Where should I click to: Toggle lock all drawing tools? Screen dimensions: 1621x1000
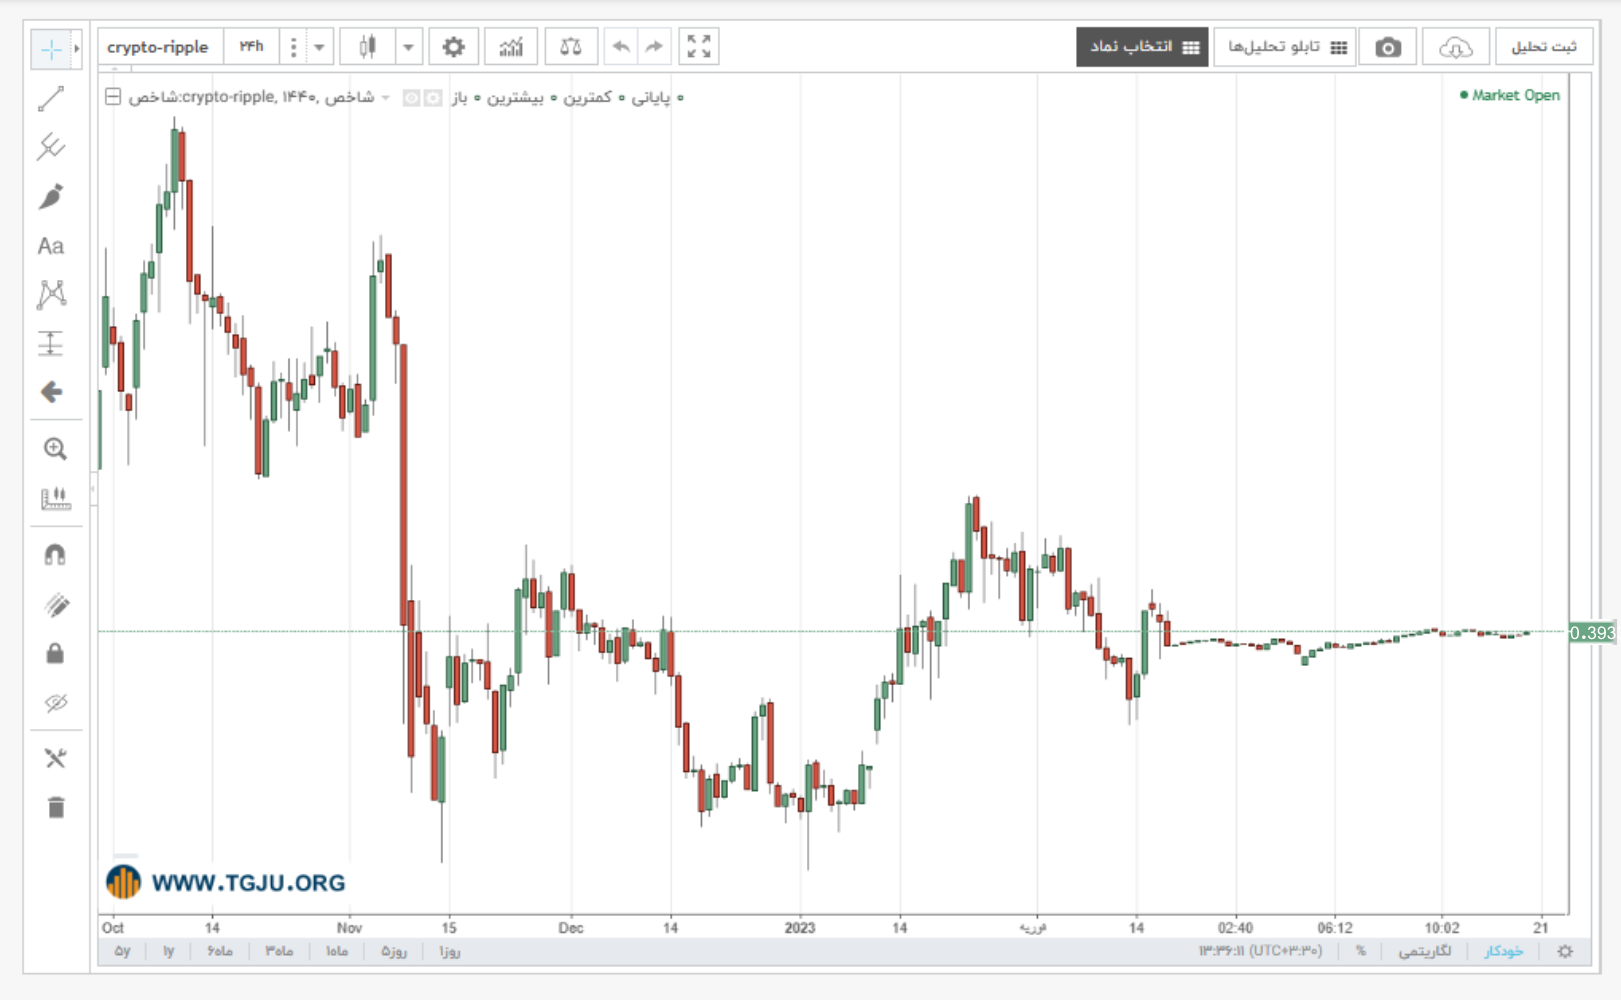coord(55,653)
